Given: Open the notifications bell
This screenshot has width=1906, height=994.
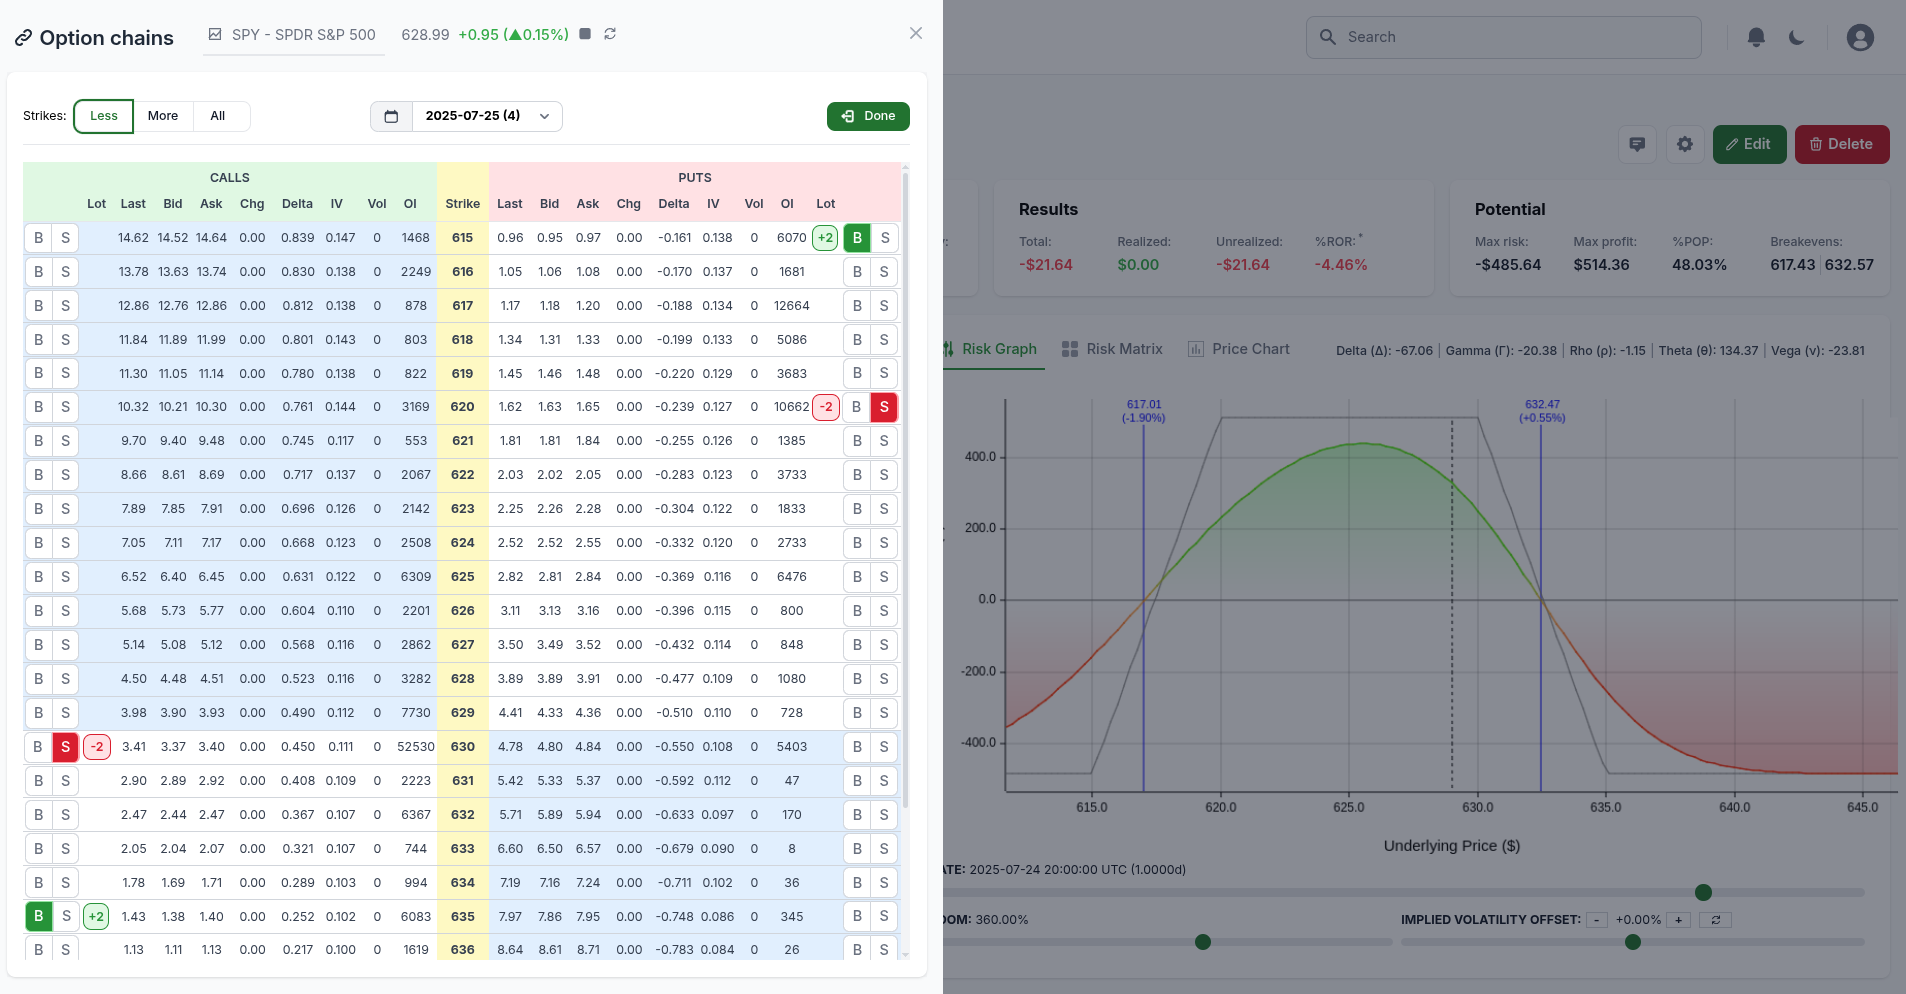Looking at the screenshot, I should [x=1755, y=37].
